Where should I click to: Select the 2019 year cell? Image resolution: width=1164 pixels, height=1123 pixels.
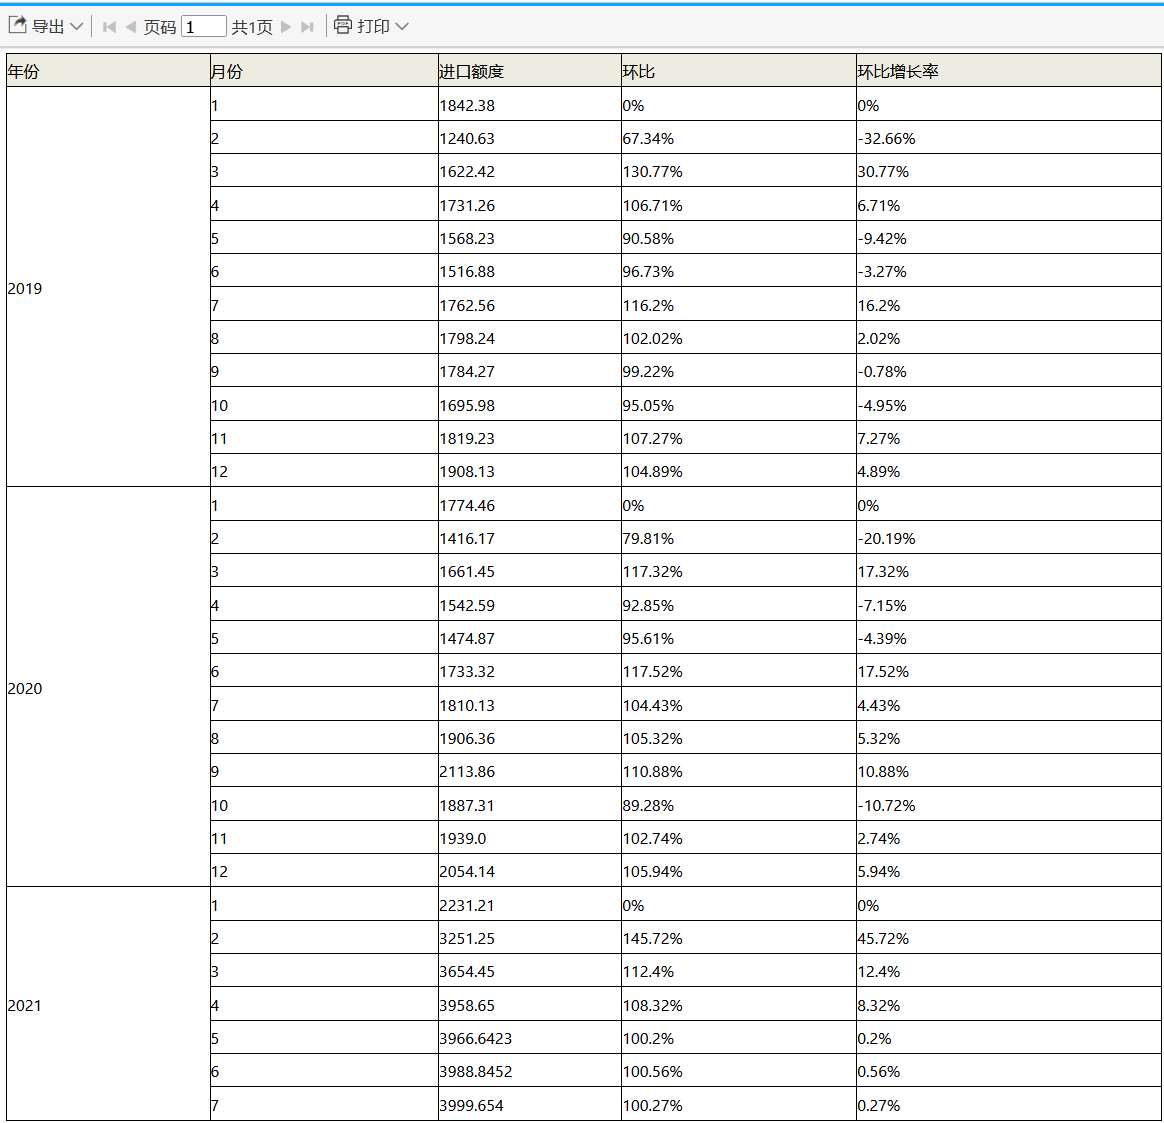(108, 287)
